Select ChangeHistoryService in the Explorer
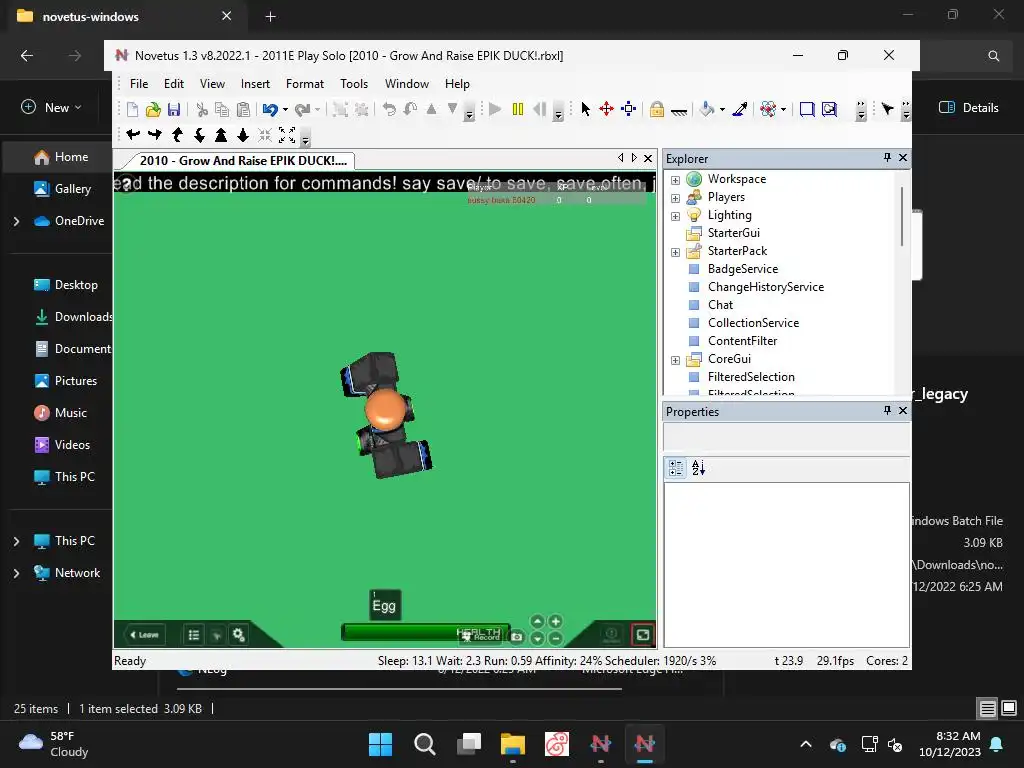1024x768 pixels. click(x=765, y=287)
